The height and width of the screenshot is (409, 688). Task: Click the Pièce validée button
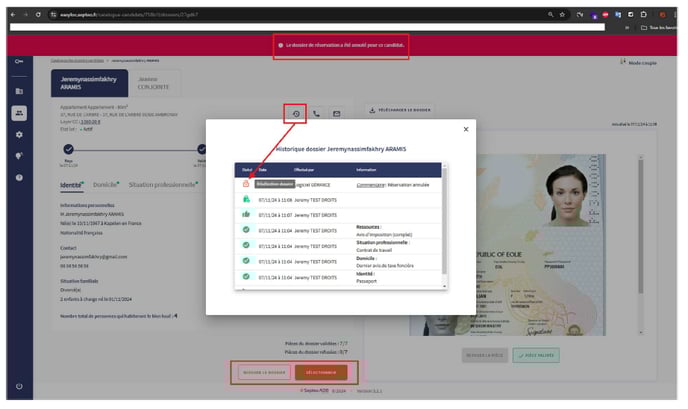(536, 355)
